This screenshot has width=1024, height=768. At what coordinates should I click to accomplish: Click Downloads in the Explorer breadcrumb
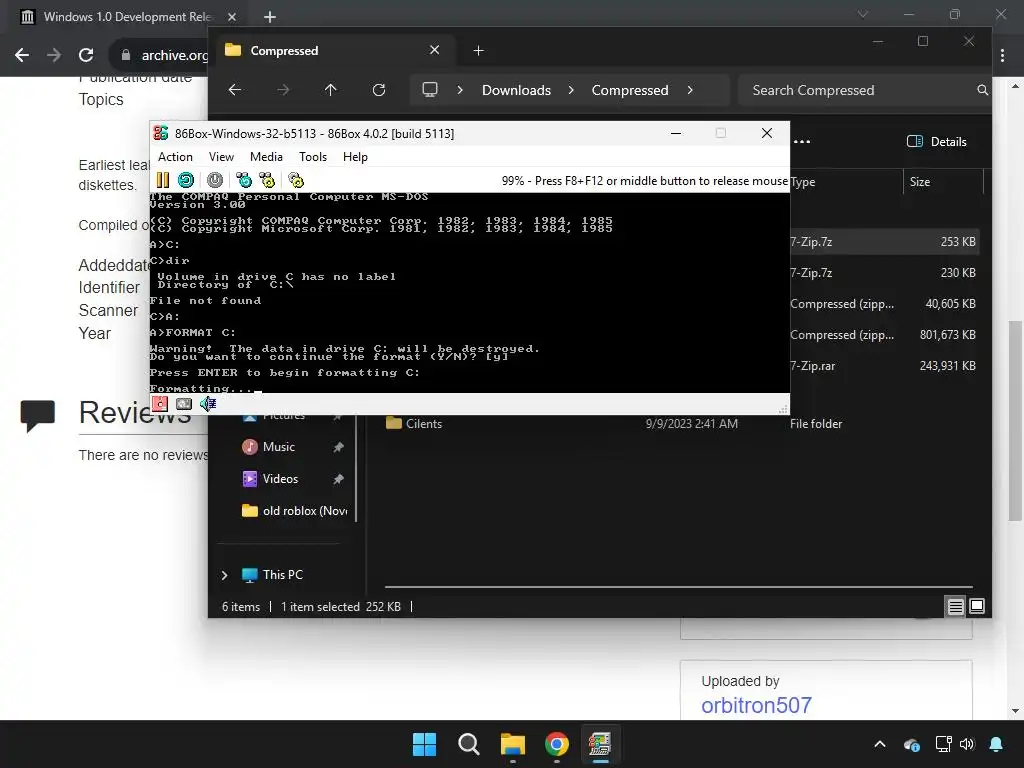click(x=517, y=90)
